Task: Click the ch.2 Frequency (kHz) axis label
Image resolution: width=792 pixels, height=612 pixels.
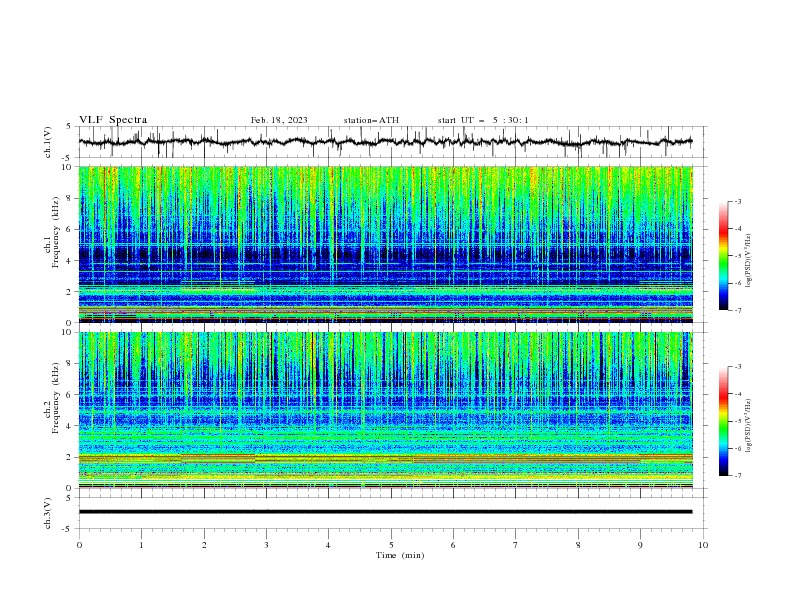Action: [52, 397]
